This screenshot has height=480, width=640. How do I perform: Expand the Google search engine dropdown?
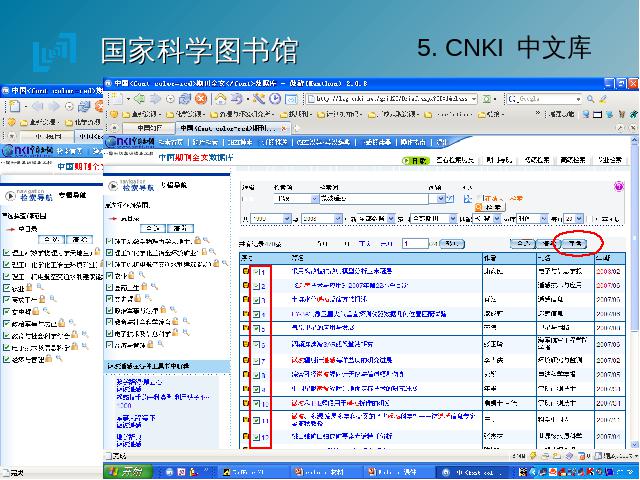(x=578, y=99)
